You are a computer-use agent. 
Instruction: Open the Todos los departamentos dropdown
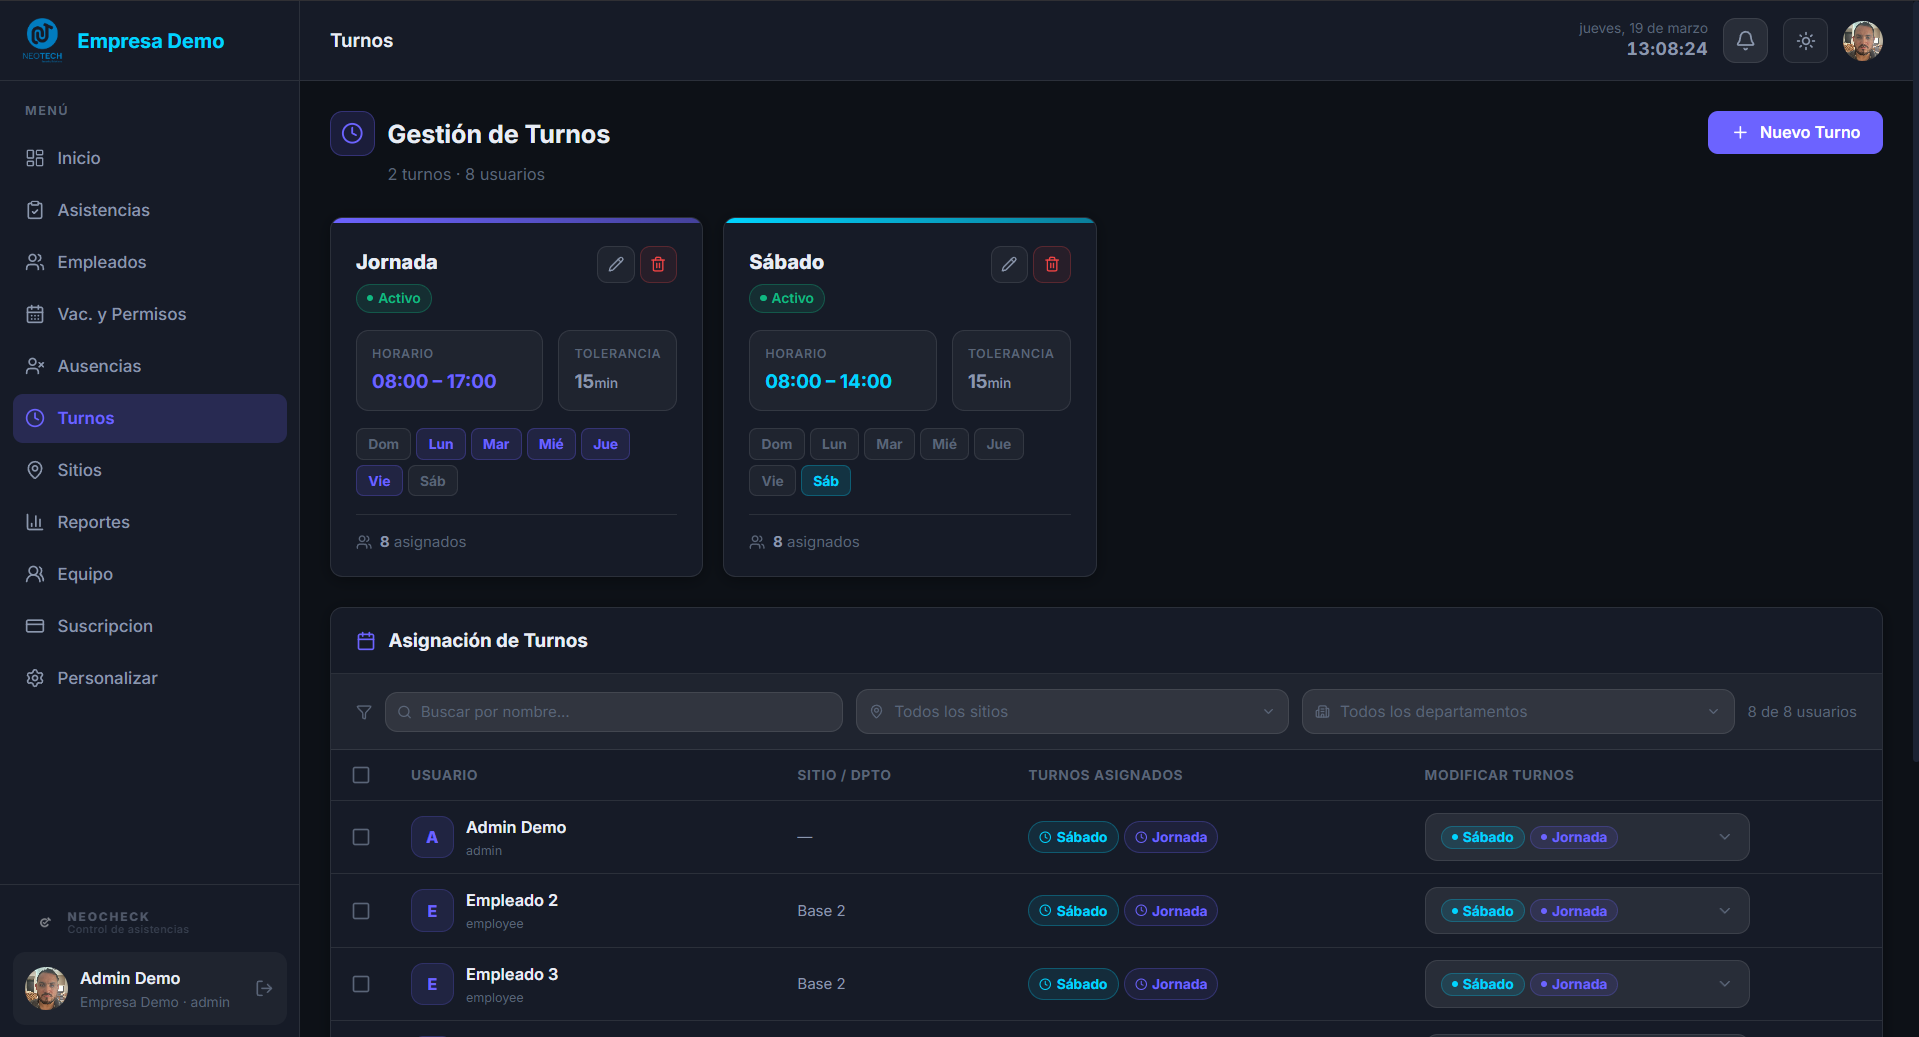pos(1517,711)
